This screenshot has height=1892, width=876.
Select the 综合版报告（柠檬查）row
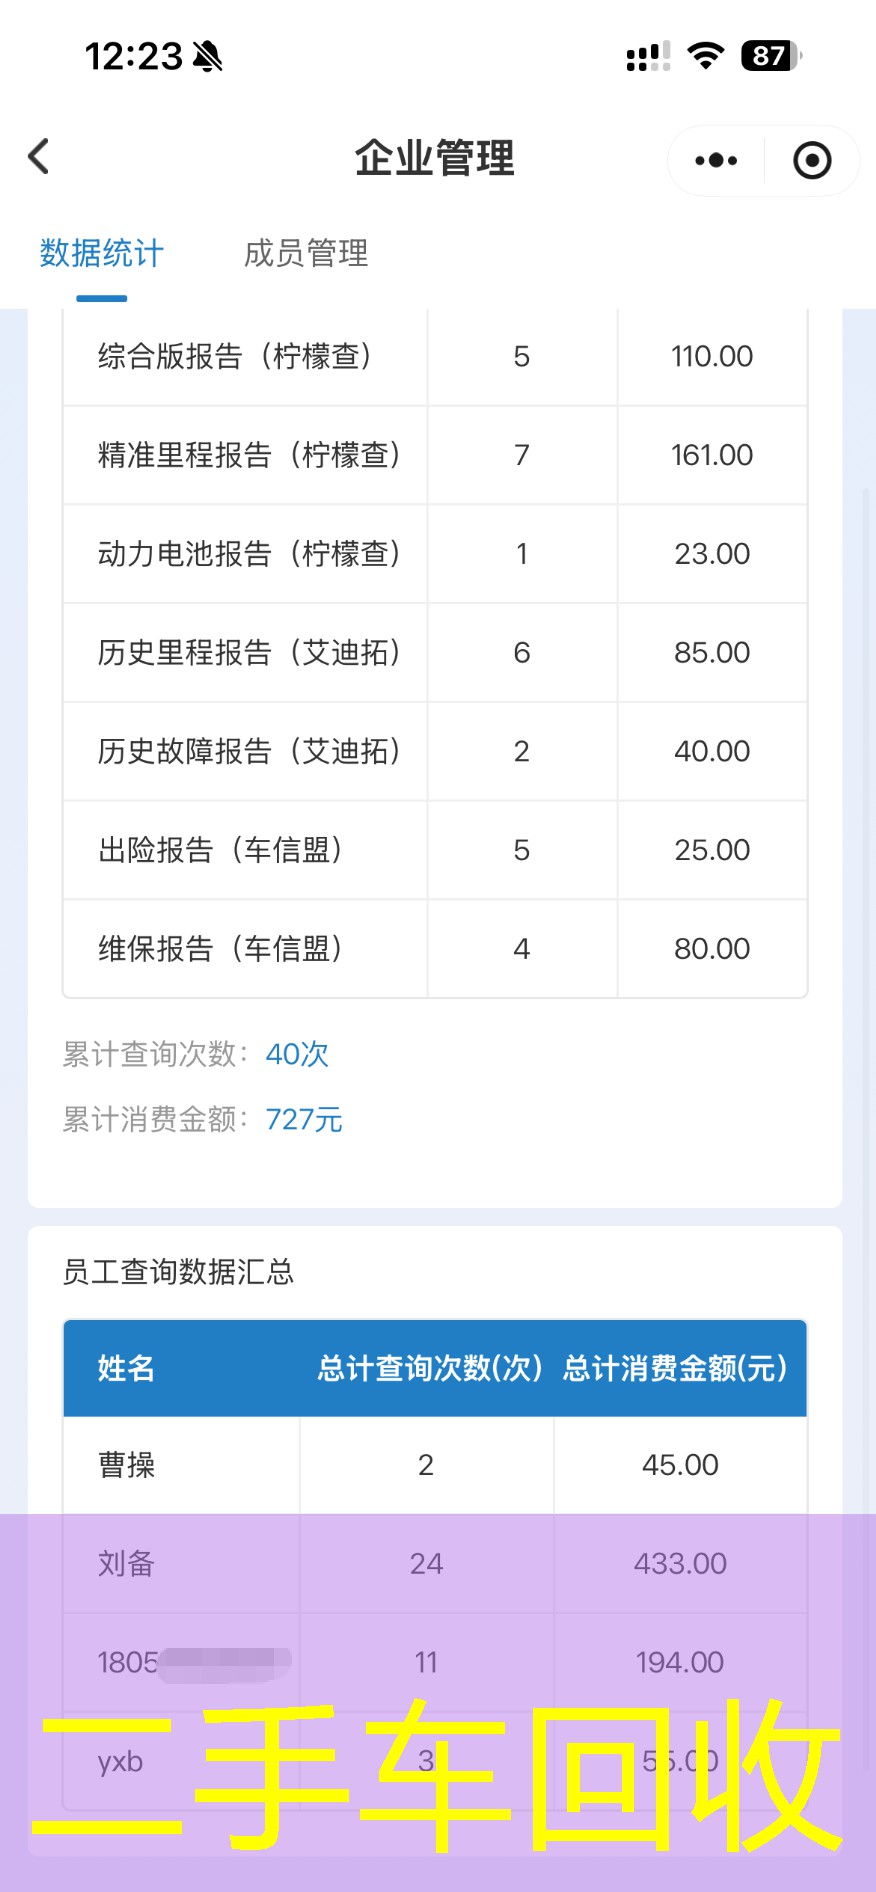[236, 357]
